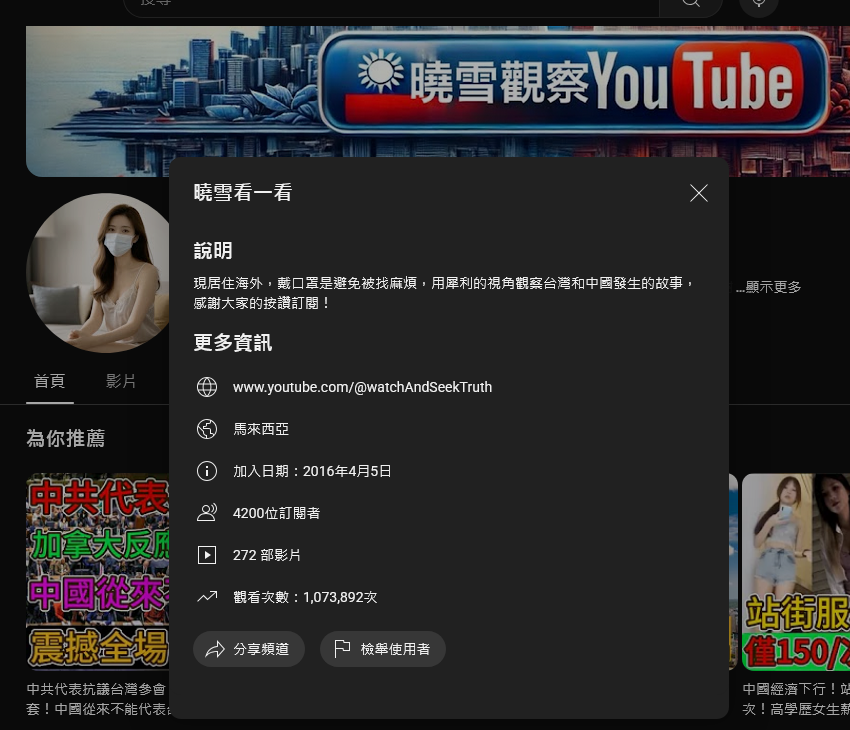Open the 站街服 video thumbnail
The height and width of the screenshot is (730, 850).
pos(796,572)
